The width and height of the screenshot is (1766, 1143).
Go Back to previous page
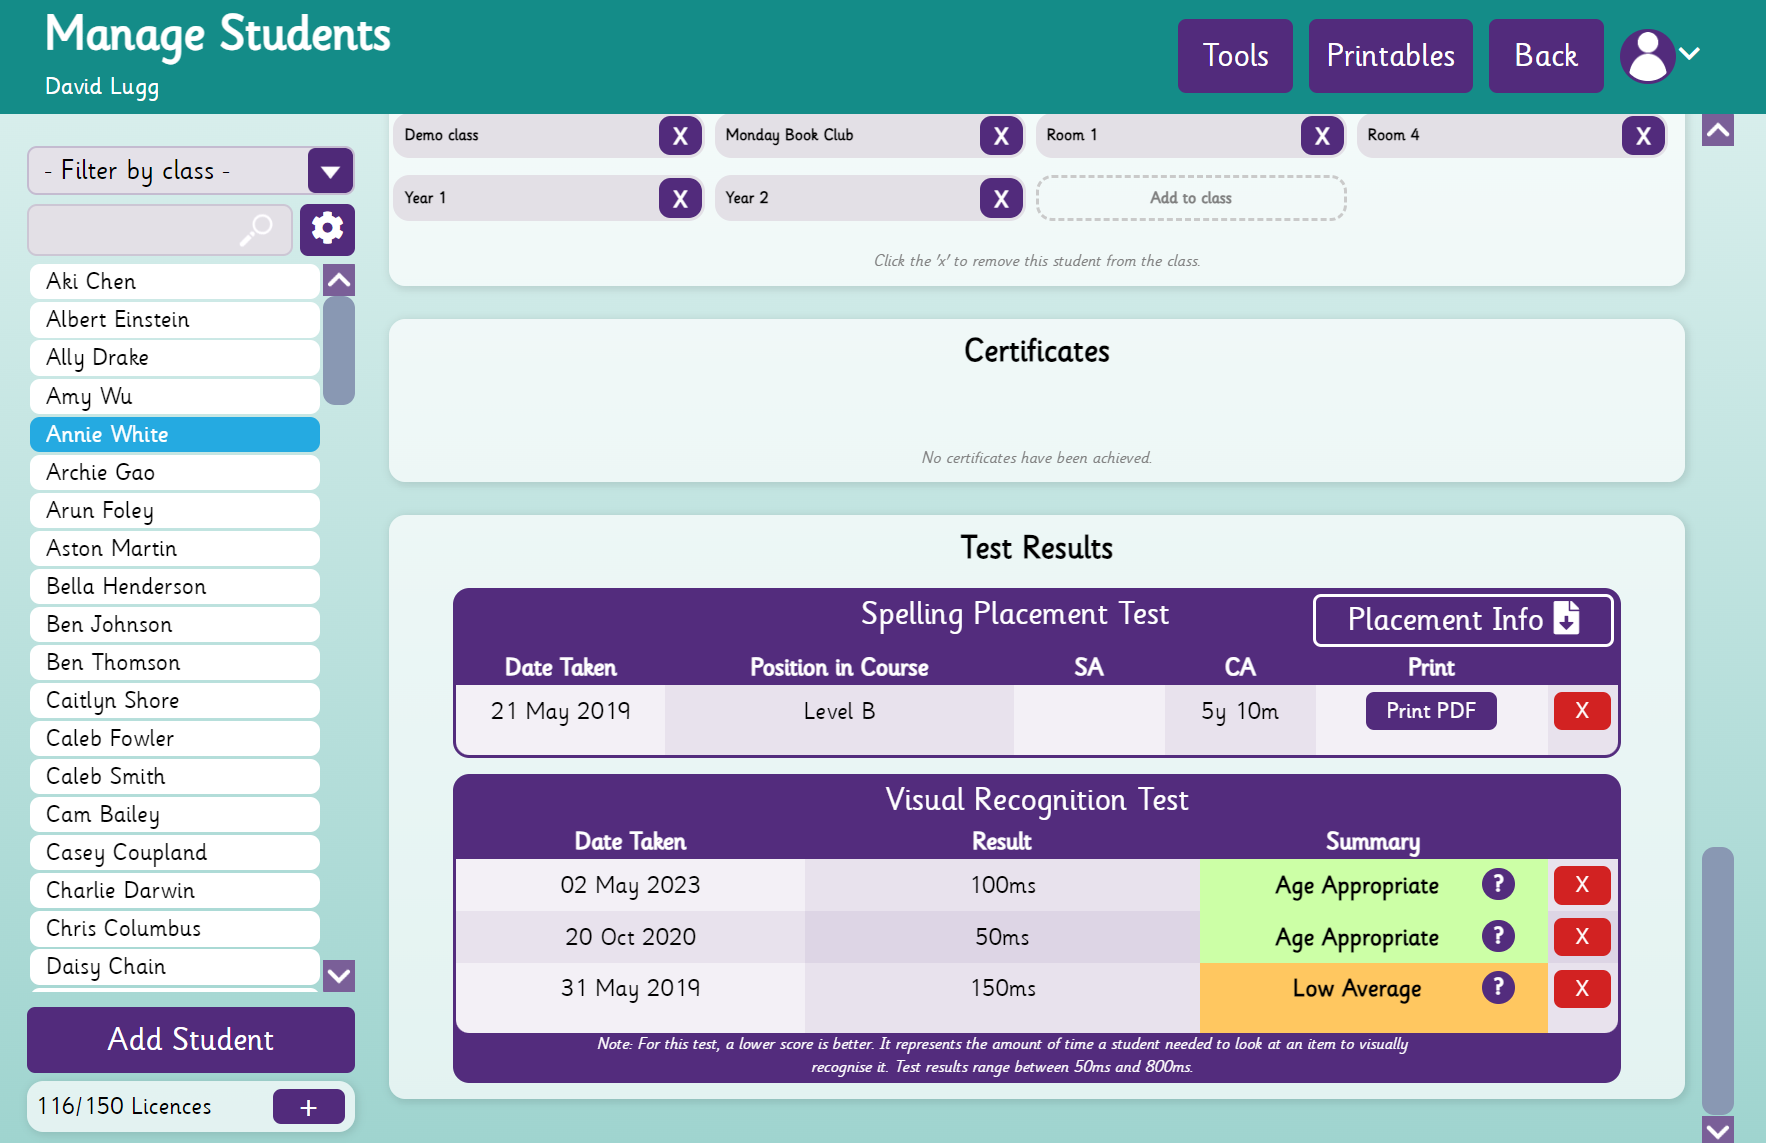click(1546, 56)
